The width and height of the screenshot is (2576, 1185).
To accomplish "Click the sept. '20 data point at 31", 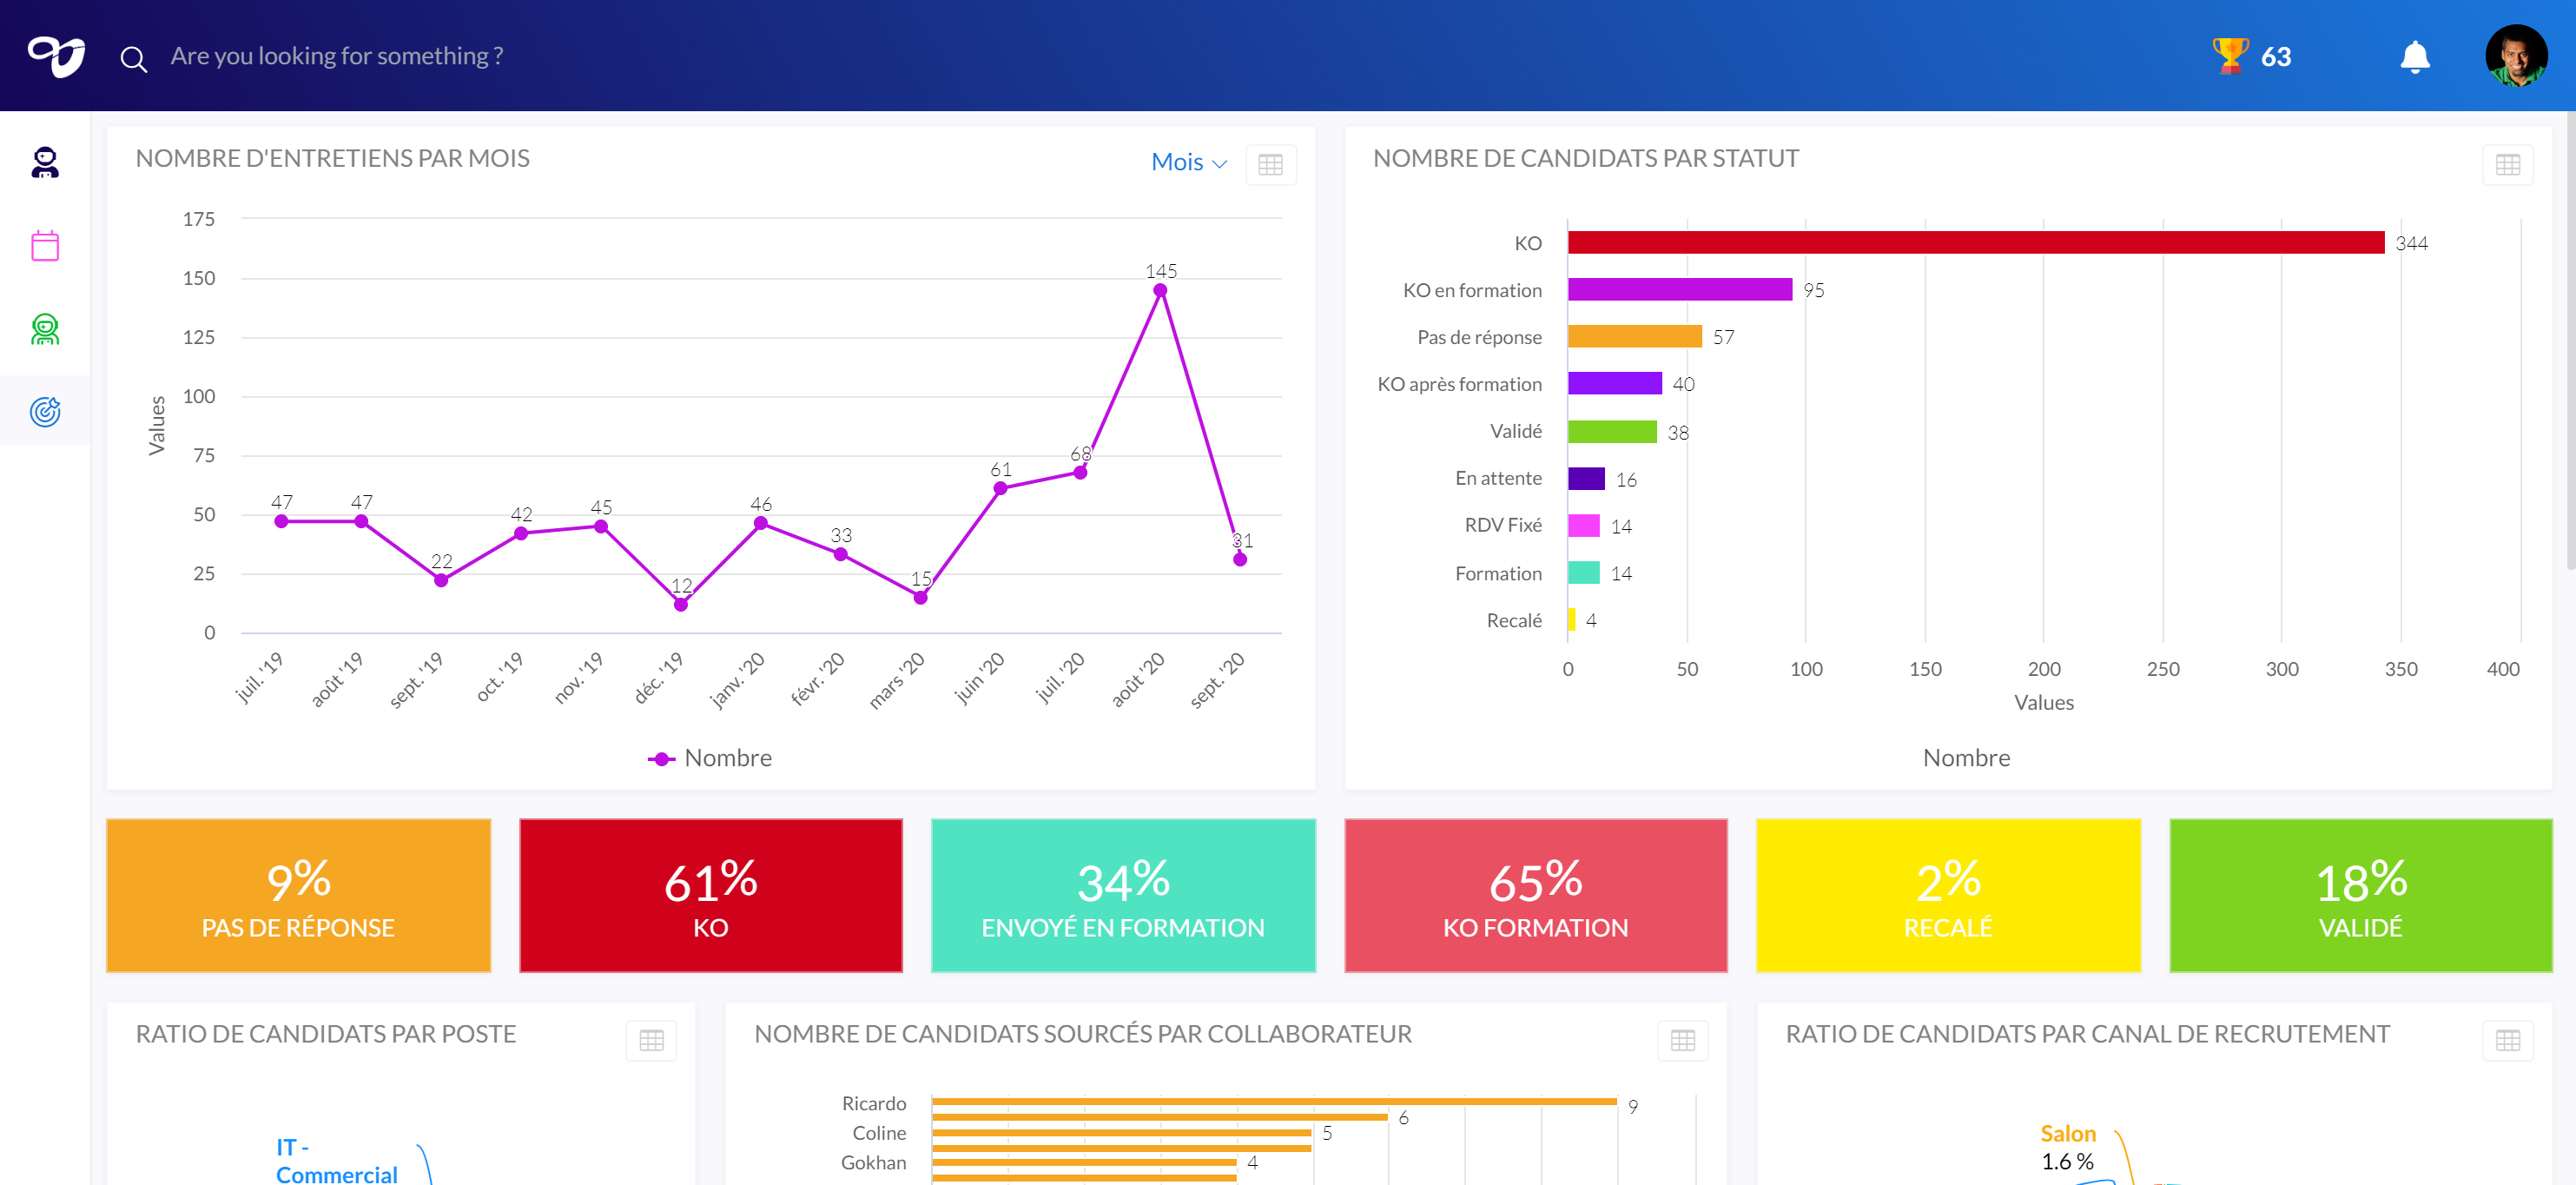I will tap(1239, 559).
